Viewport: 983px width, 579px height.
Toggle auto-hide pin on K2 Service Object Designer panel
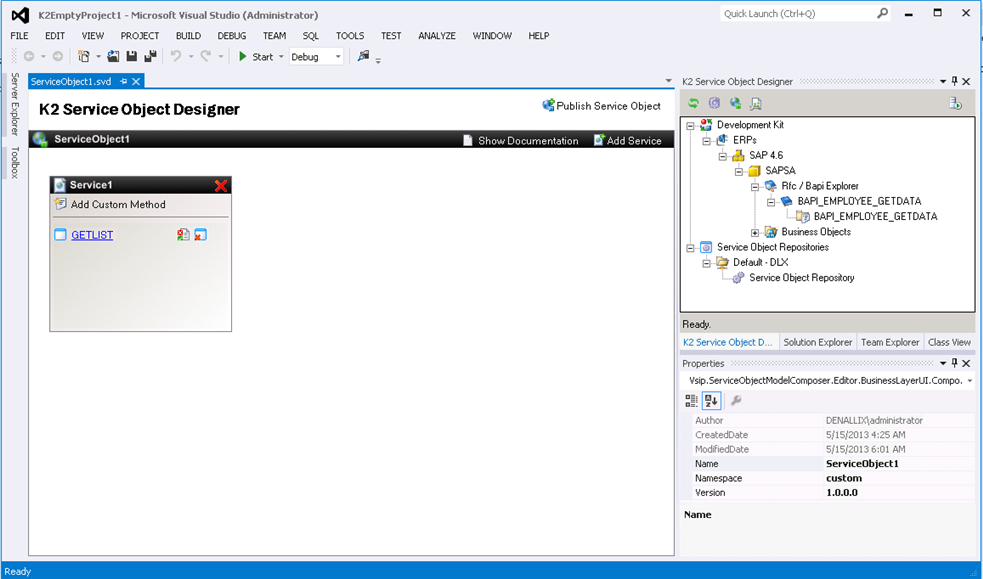pos(955,81)
